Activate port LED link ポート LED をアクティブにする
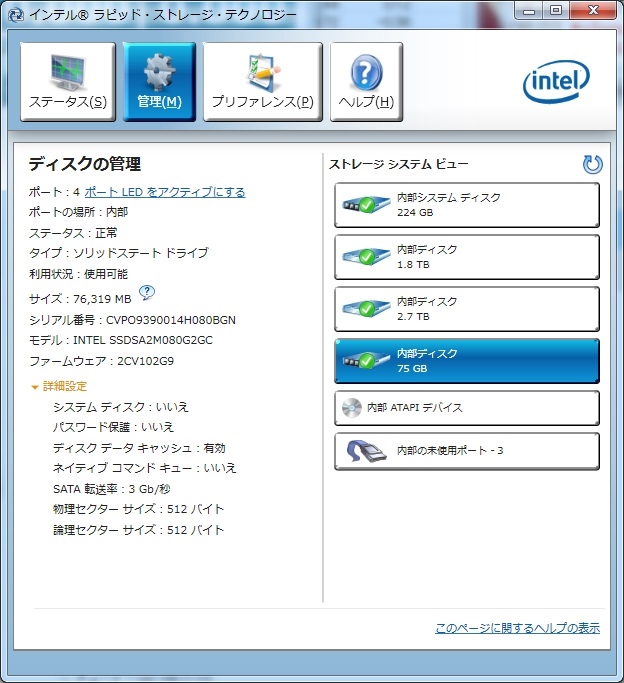The height and width of the screenshot is (683, 624). [x=165, y=192]
